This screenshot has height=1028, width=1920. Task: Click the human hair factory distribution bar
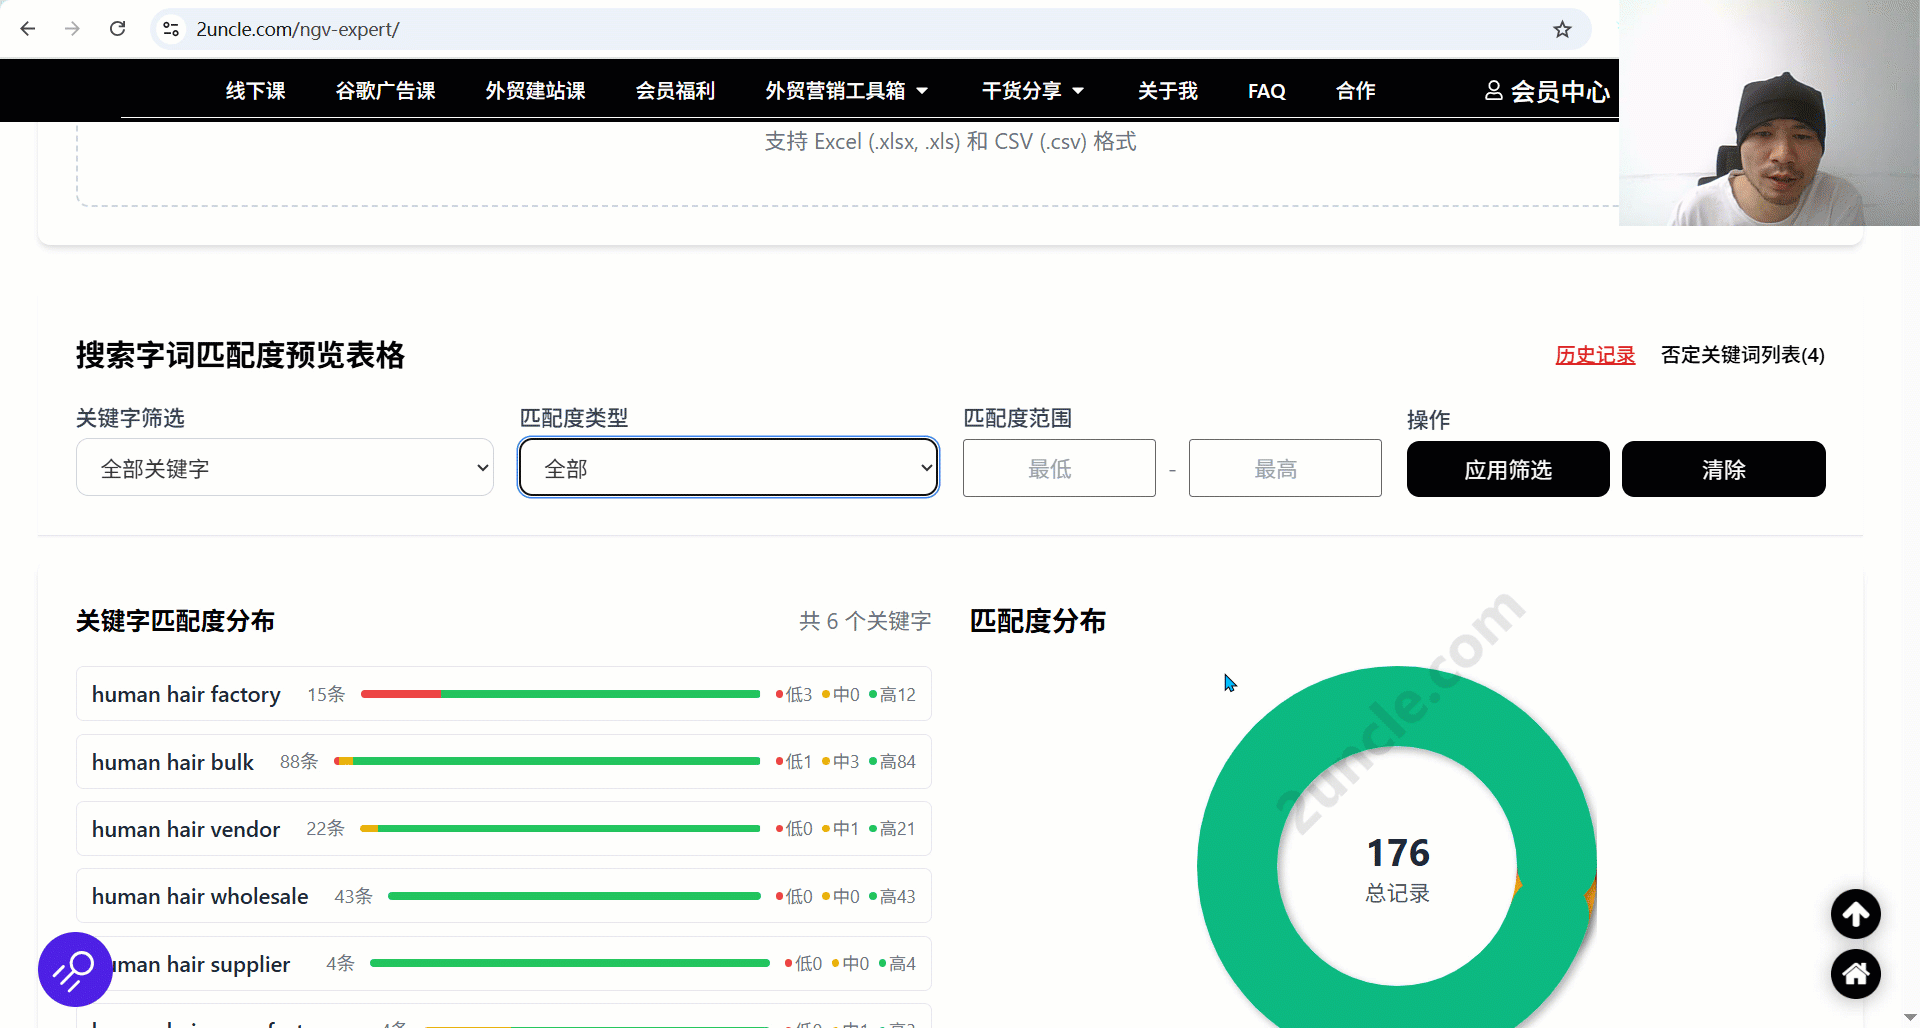560,694
